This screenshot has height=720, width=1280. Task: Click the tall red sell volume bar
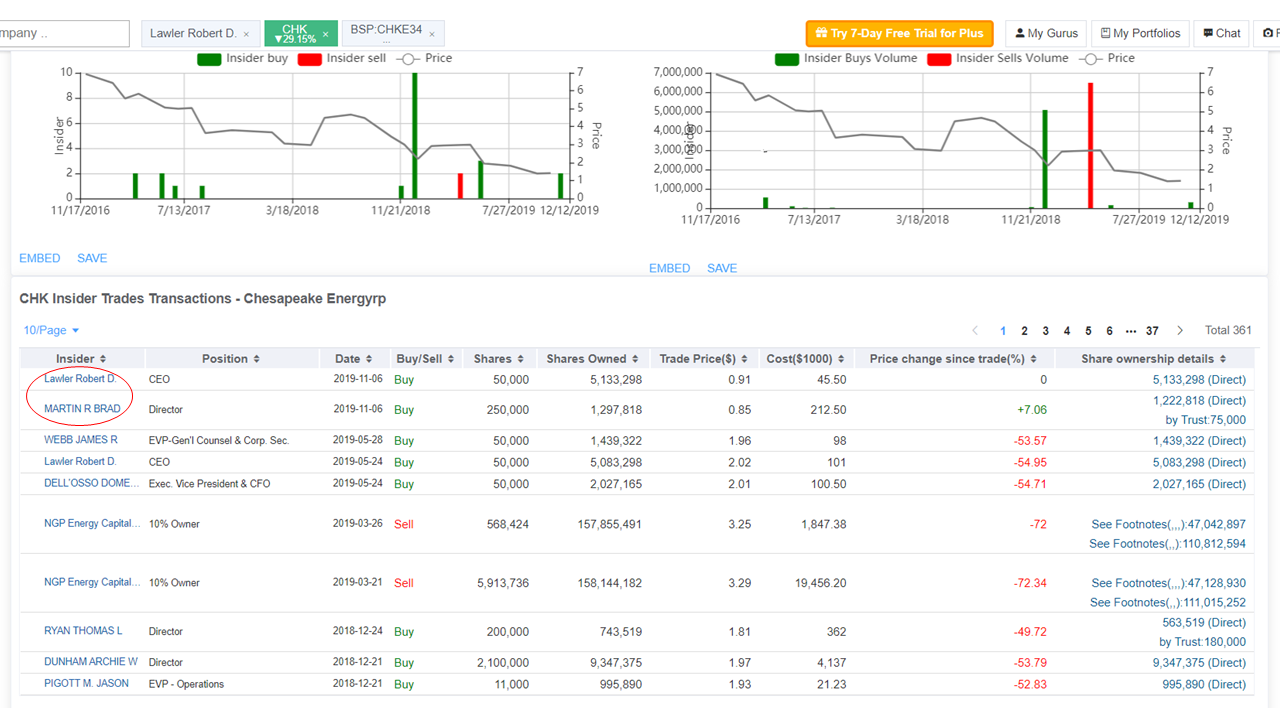[1090, 145]
